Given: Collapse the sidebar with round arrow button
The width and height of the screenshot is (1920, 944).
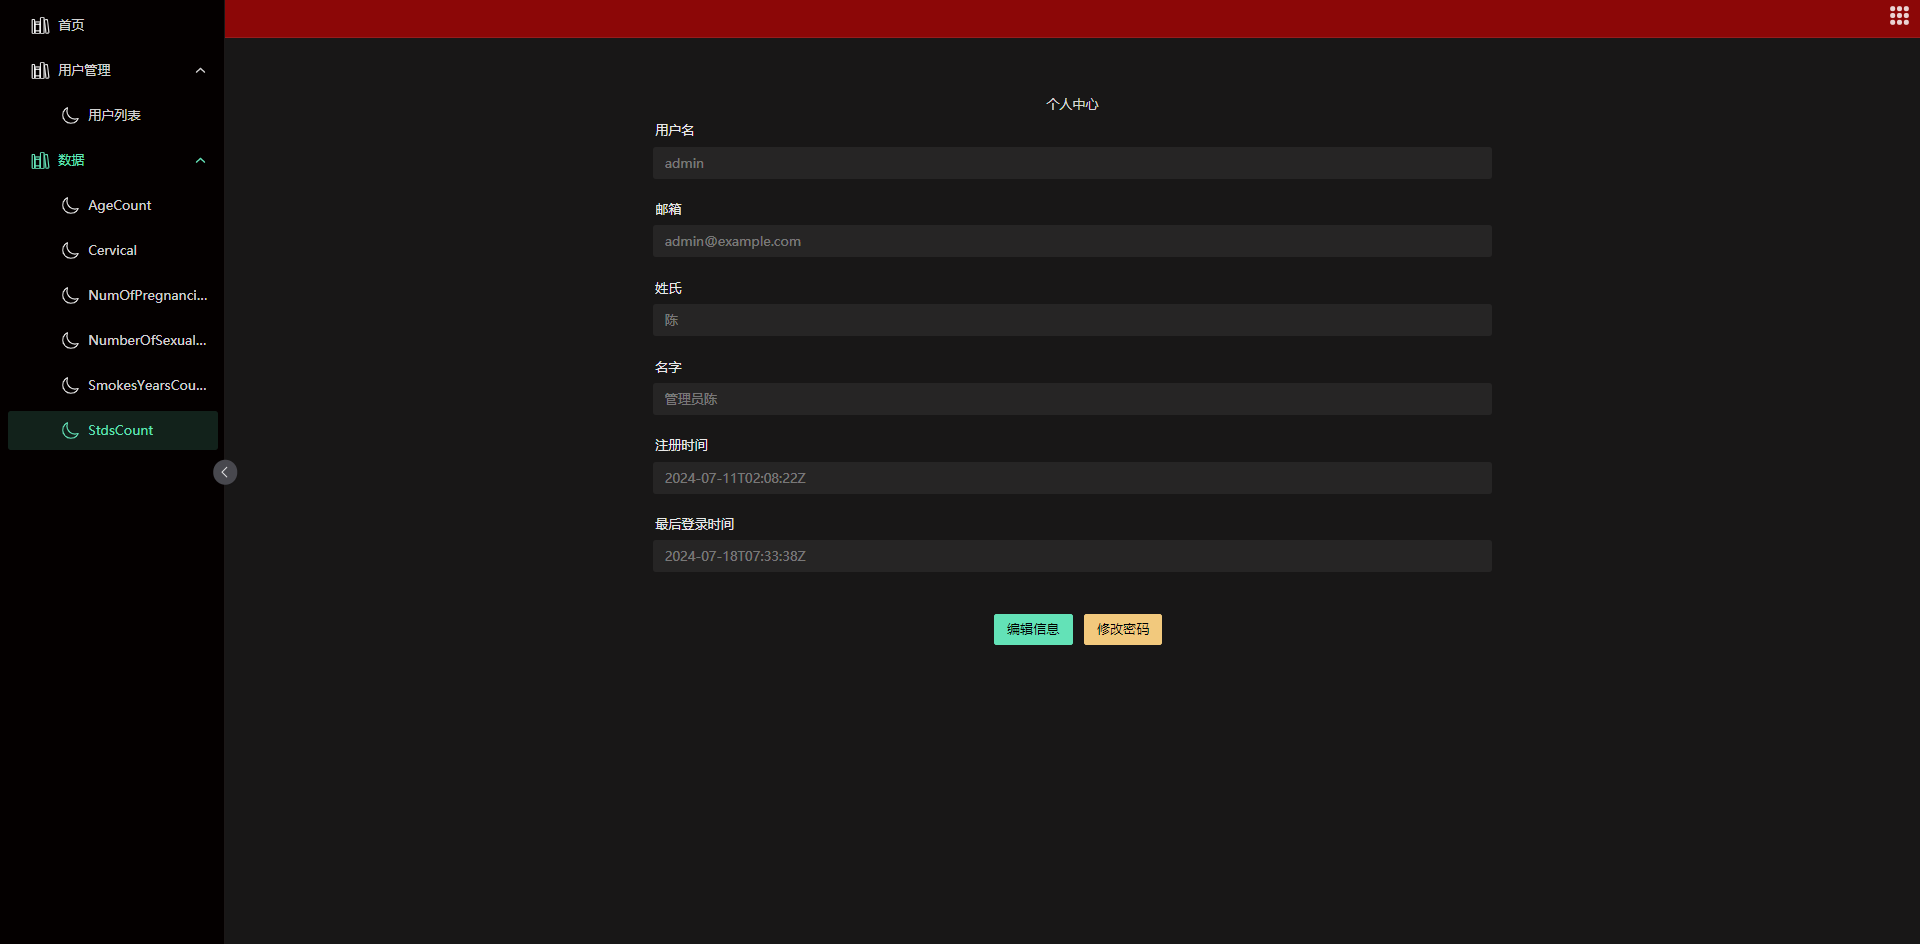Looking at the screenshot, I should [x=225, y=472].
